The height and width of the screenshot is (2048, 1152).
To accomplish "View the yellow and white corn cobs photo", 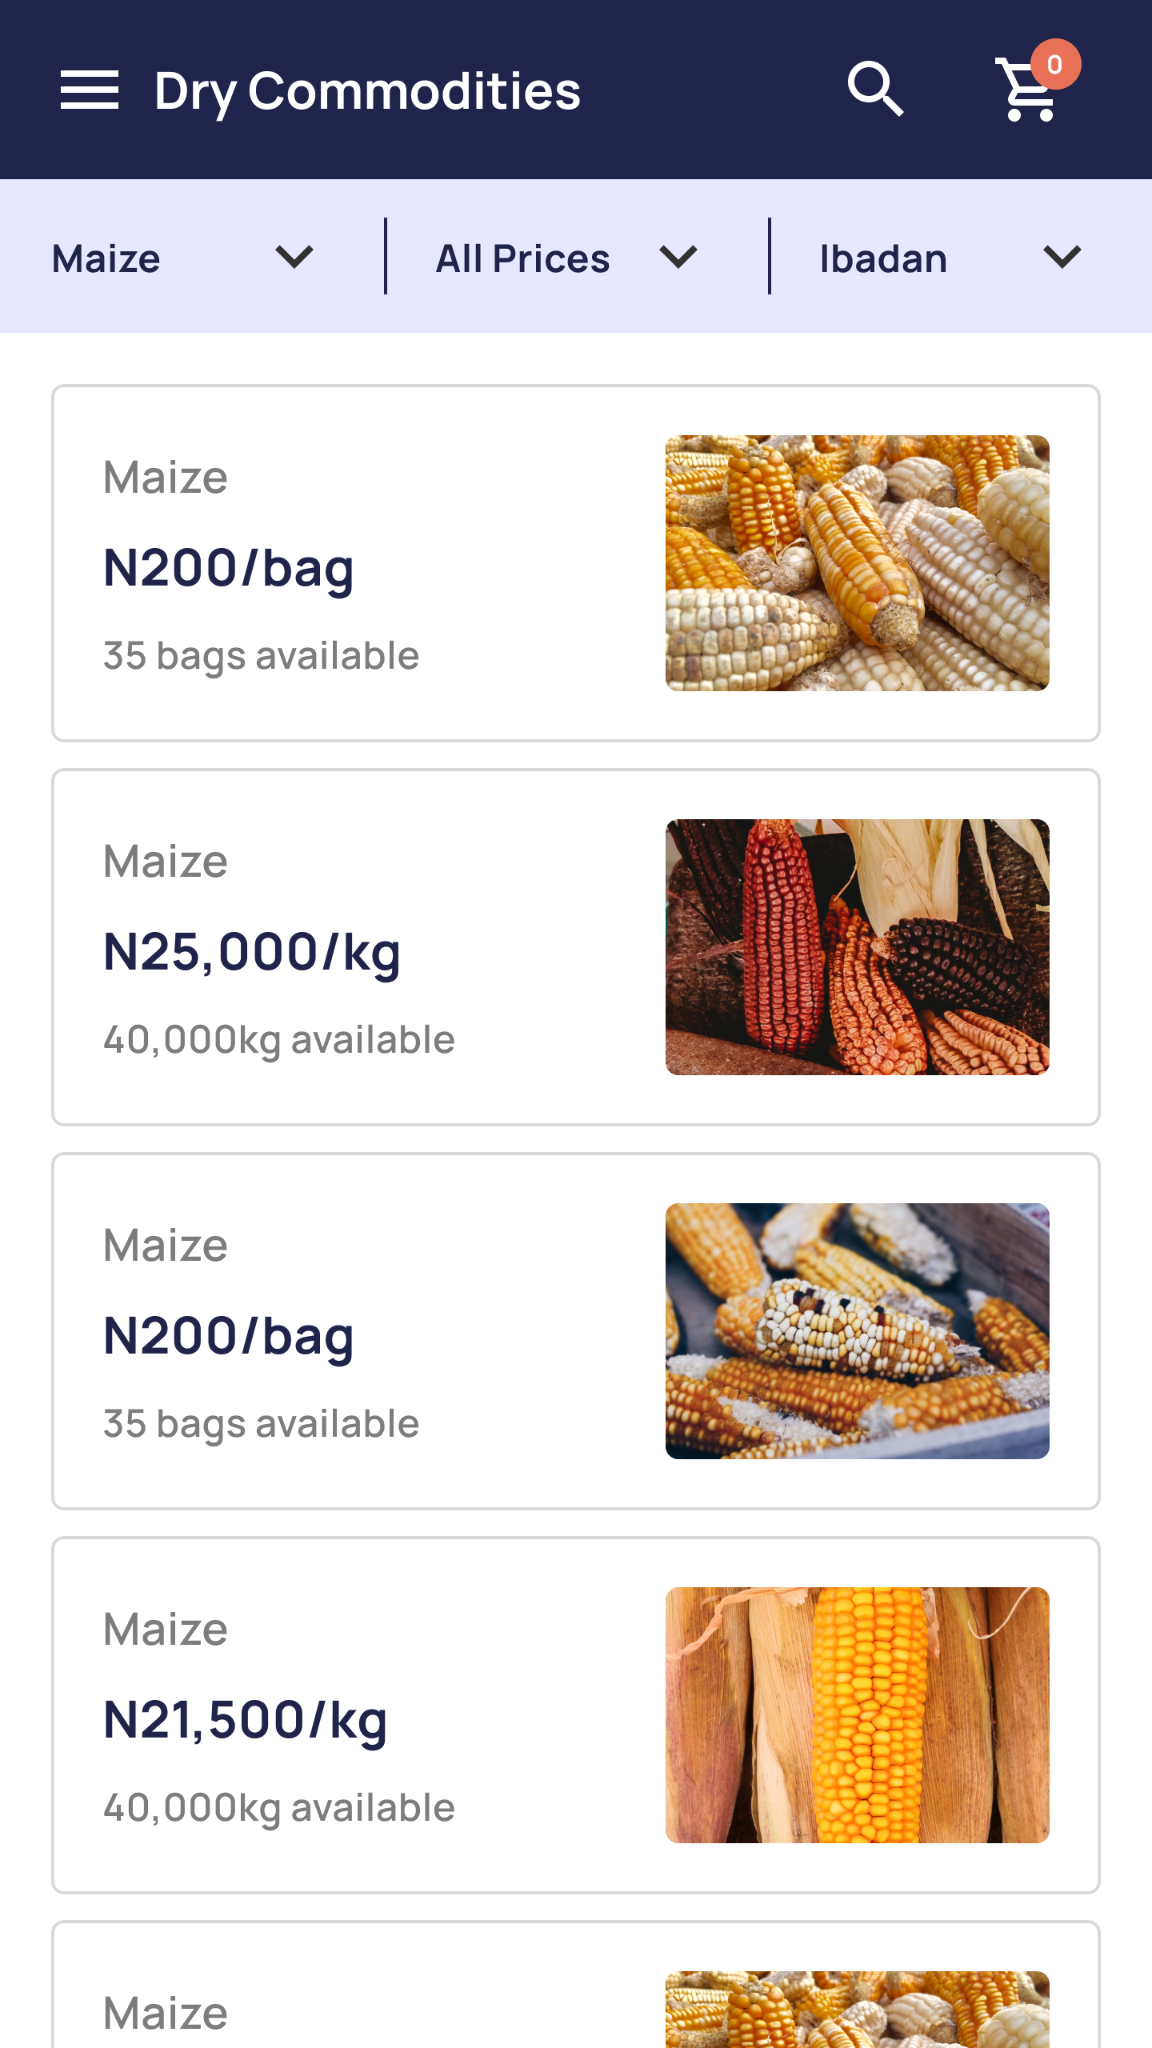I will coord(857,563).
